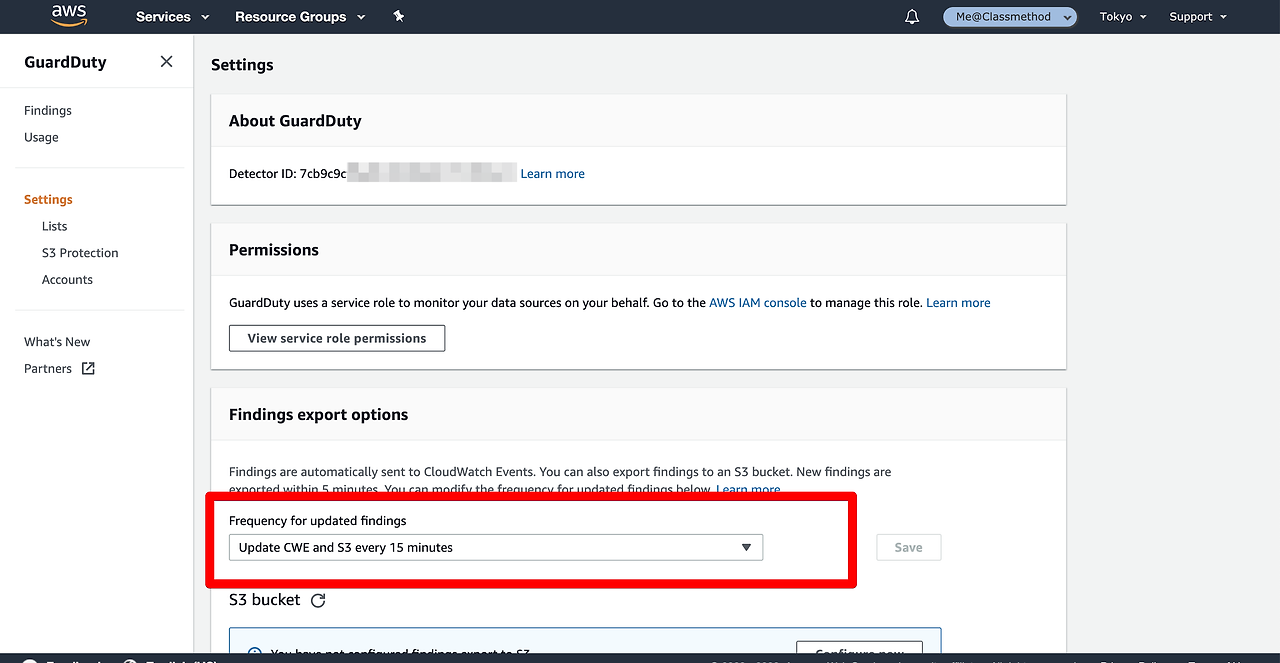The height and width of the screenshot is (663, 1280).
Task: Open the Usage page
Action: click(41, 138)
